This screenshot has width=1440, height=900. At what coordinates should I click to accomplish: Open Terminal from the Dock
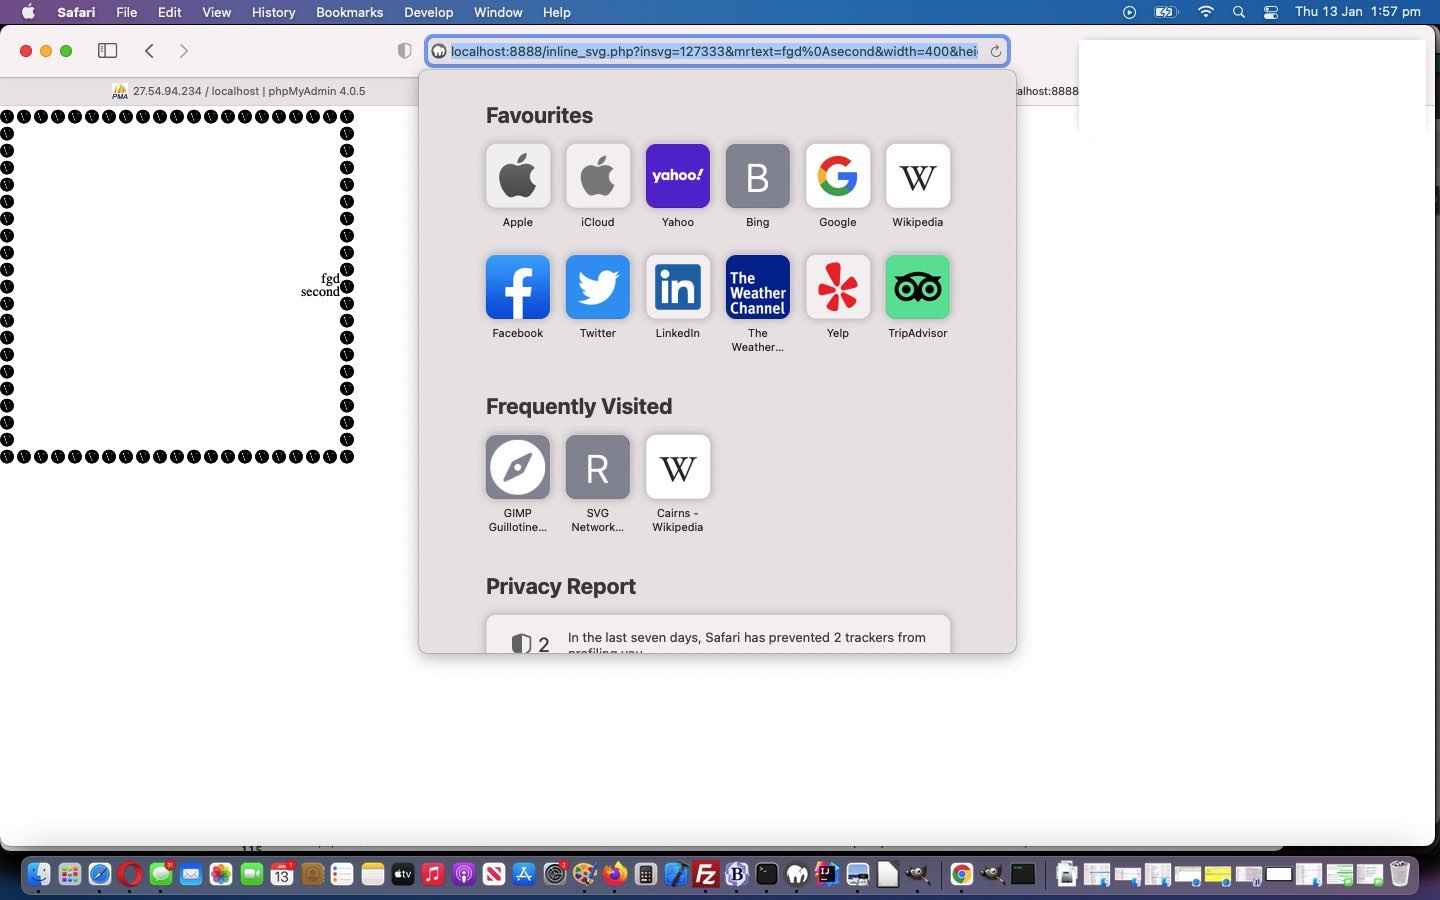[767, 874]
